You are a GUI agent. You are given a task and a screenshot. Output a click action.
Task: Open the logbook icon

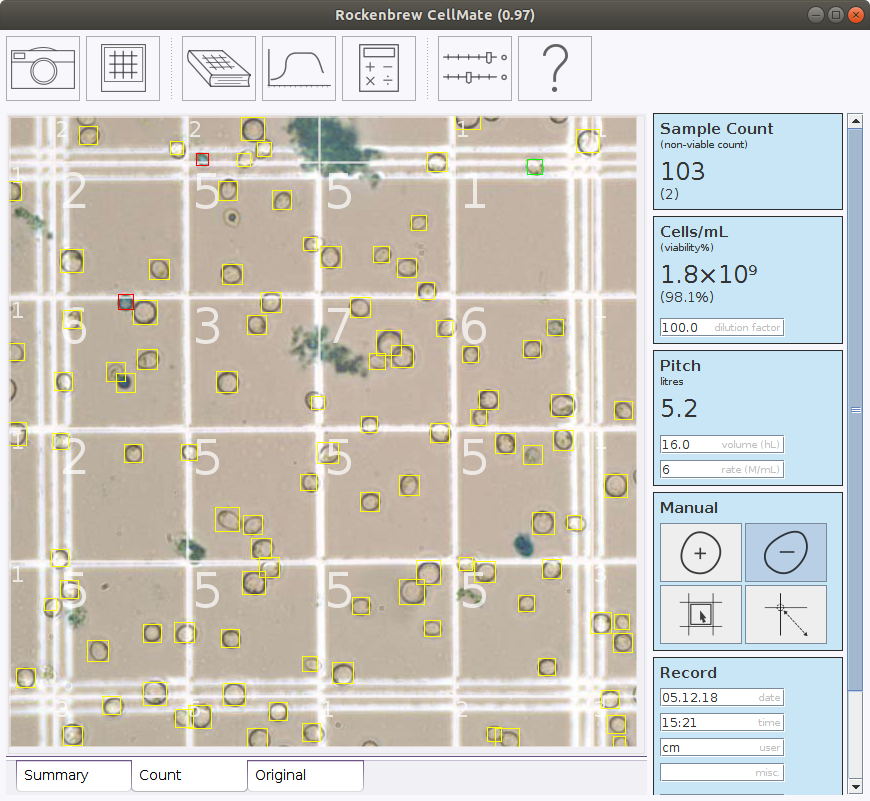tap(219, 68)
